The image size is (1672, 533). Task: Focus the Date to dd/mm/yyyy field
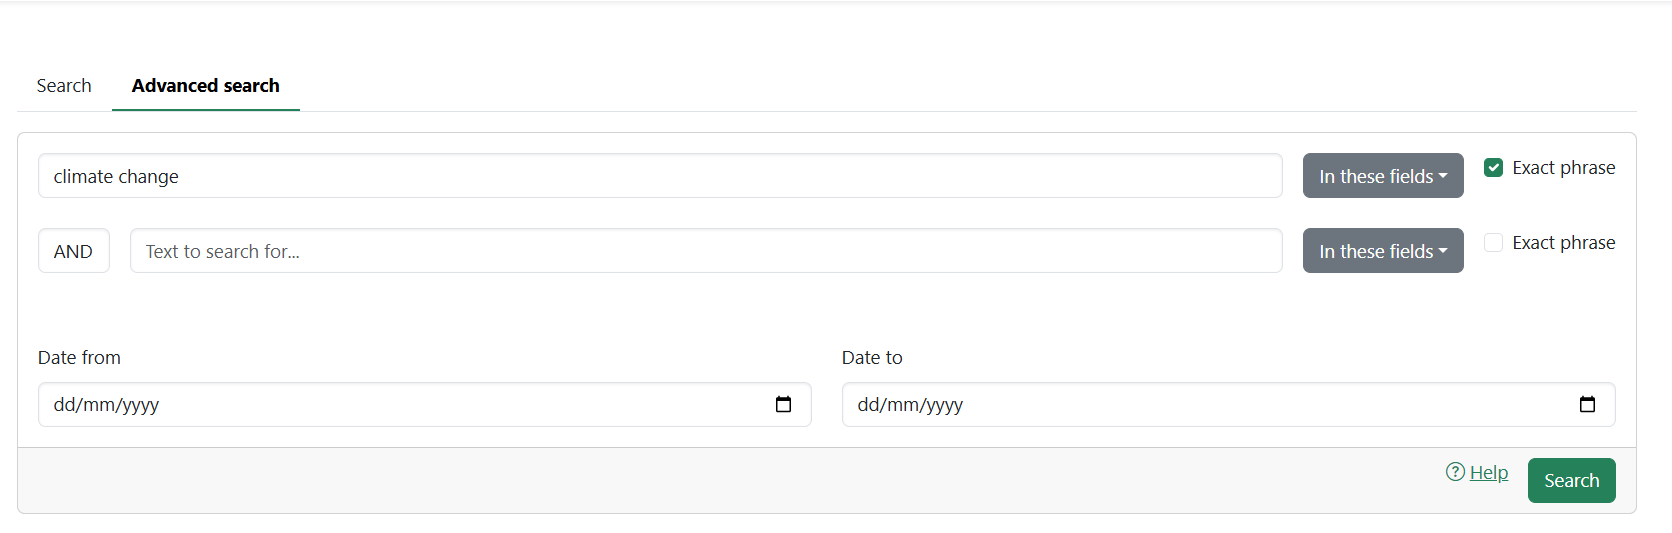1200,405
